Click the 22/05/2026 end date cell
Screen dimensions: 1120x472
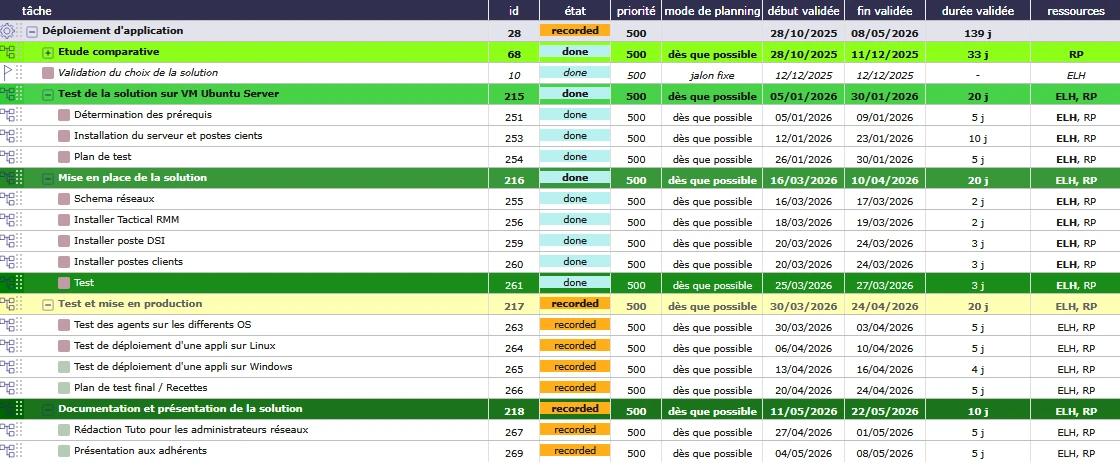pyautogui.click(x=885, y=411)
